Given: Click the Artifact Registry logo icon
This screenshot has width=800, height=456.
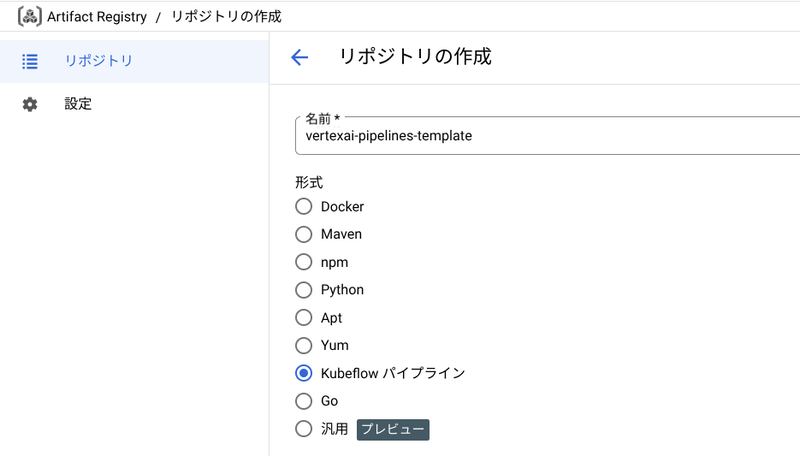Looking at the screenshot, I should click(30, 17).
